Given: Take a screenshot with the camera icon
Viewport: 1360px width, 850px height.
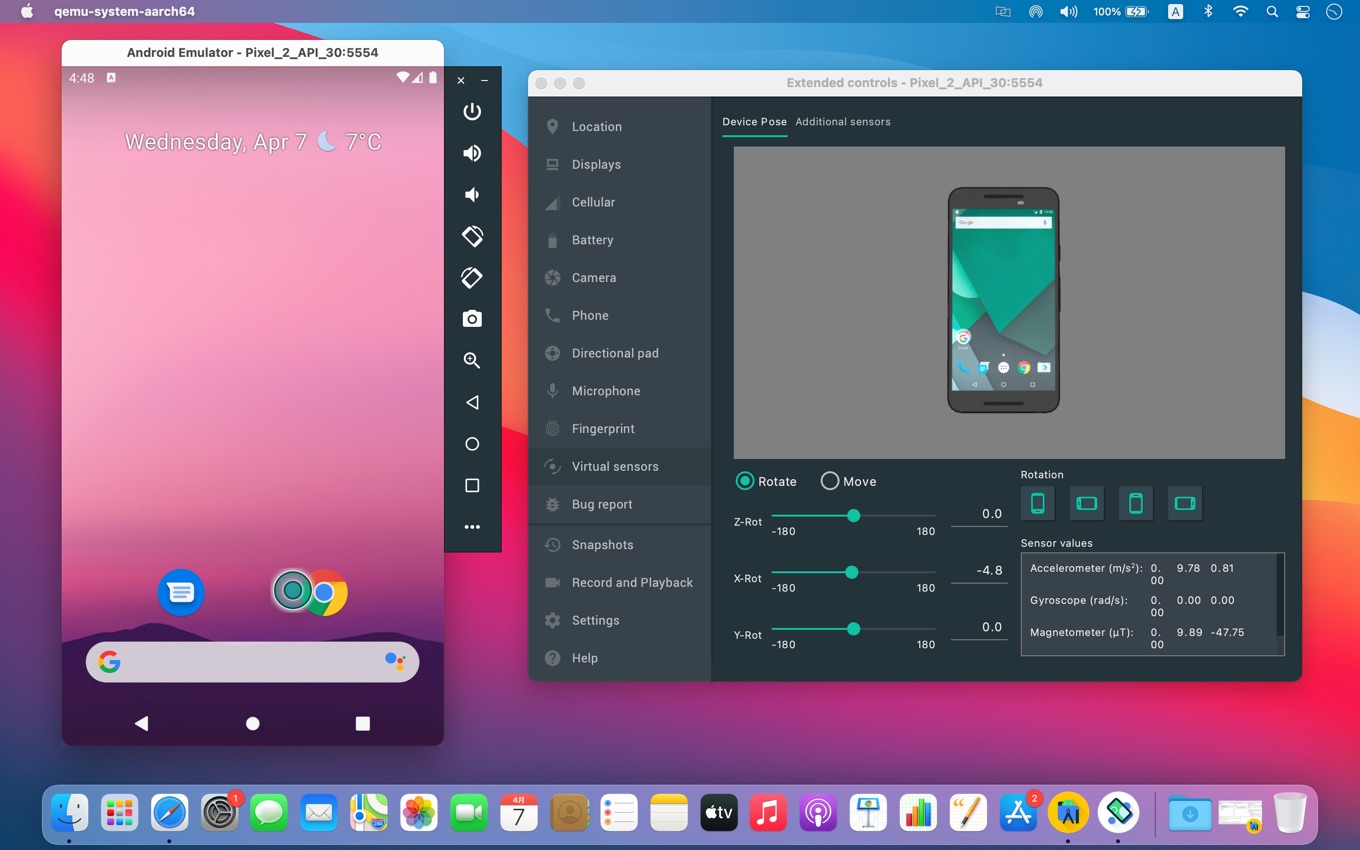Looking at the screenshot, I should click(x=472, y=319).
